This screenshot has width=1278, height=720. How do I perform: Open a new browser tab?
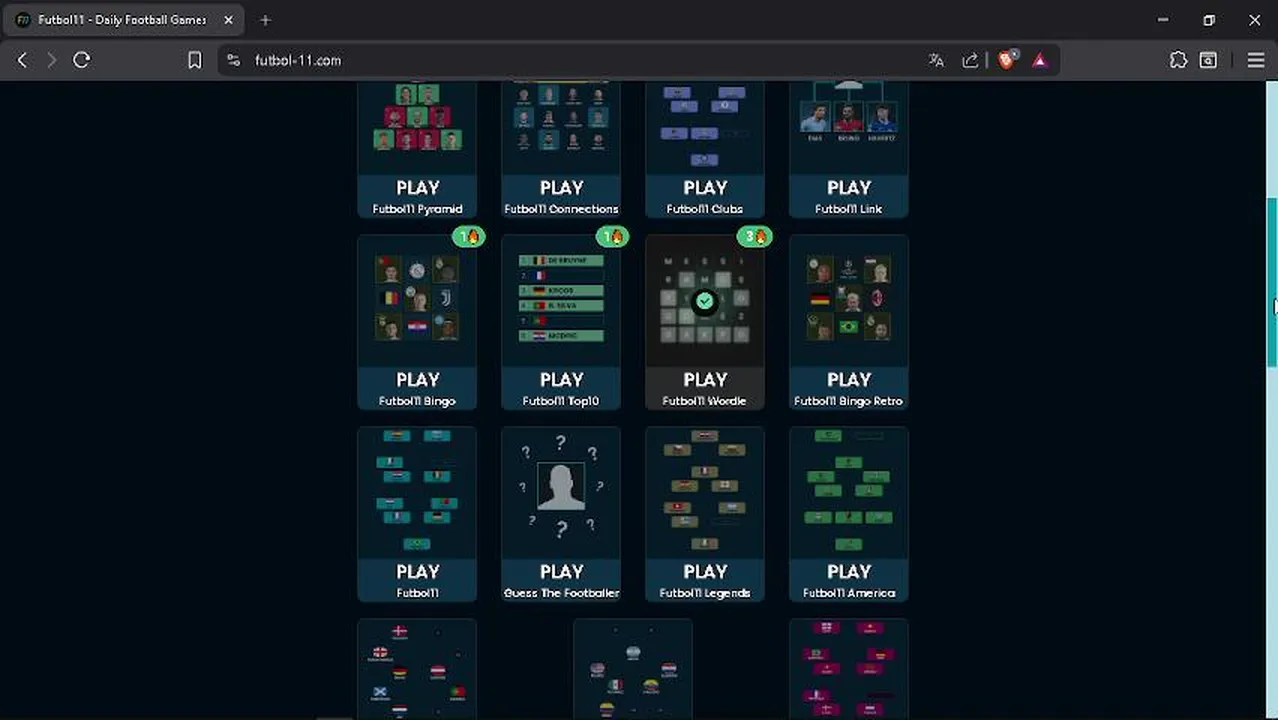click(x=265, y=20)
